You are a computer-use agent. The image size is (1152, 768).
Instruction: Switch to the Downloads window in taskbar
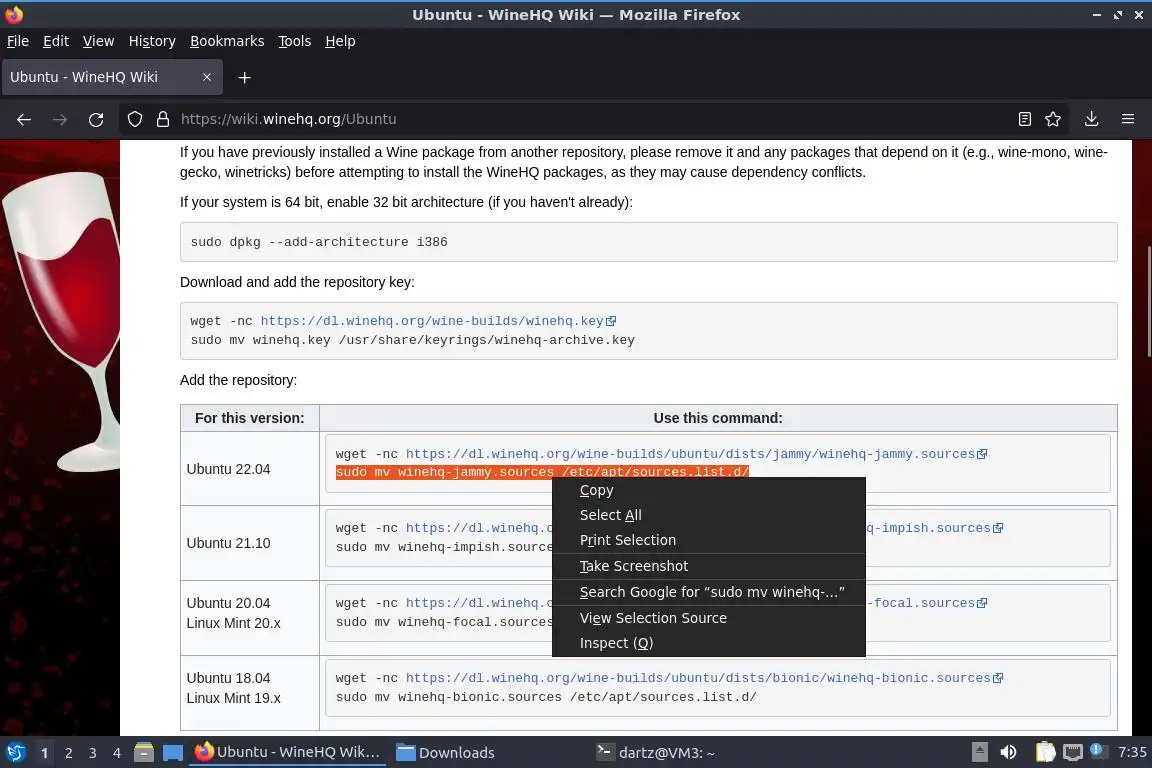click(445, 753)
